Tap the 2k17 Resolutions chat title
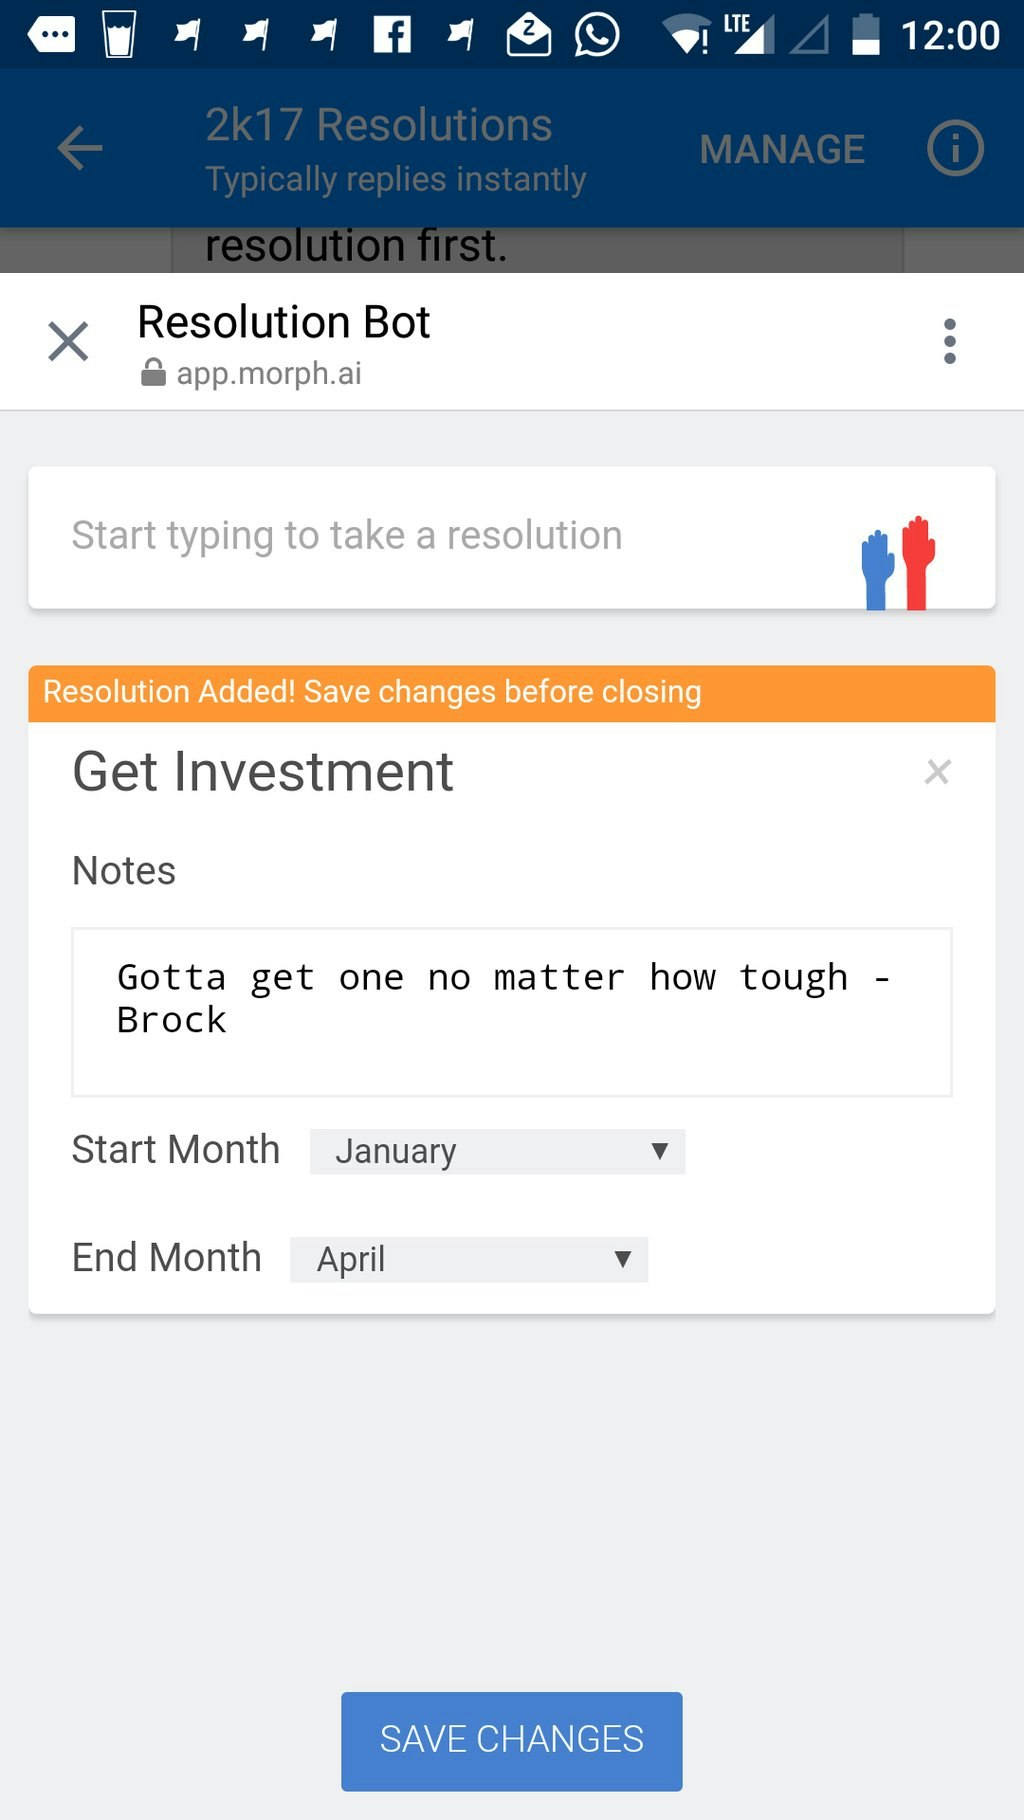The height and width of the screenshot is (1820, 1024). (x=378, y=126)
